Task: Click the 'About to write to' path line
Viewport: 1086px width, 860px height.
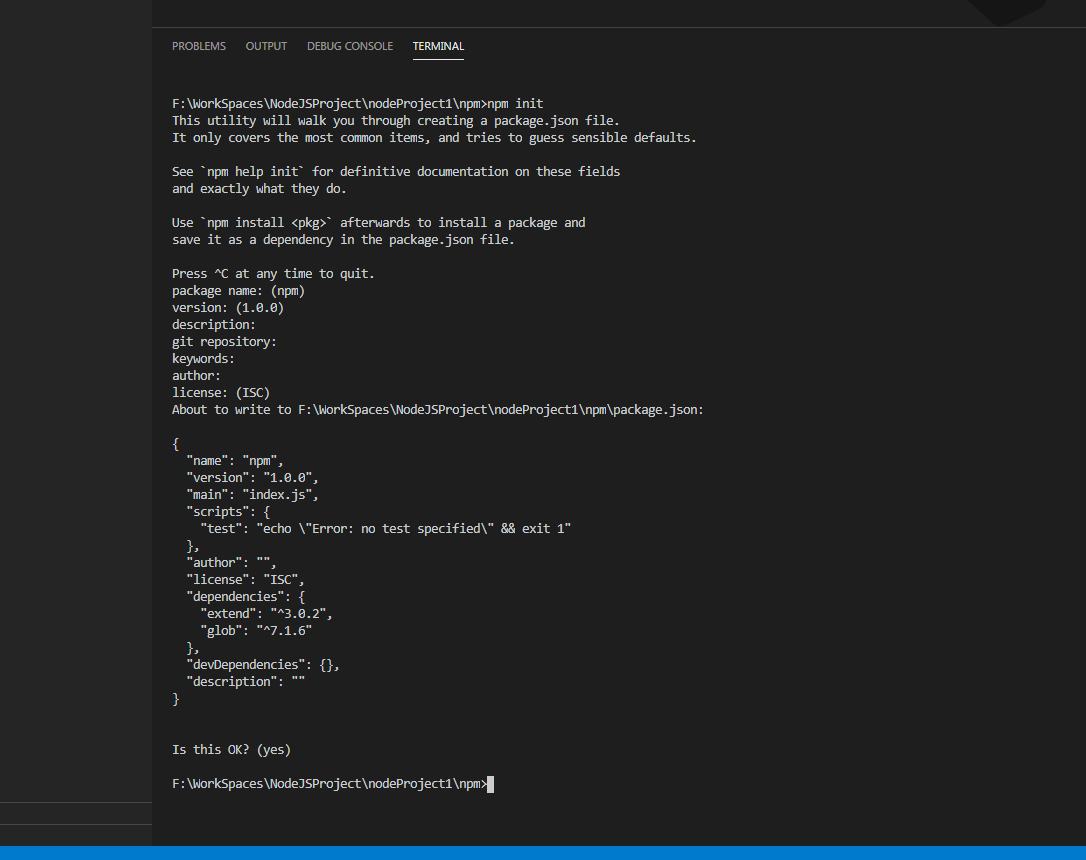Action: click(x=438, y=410)
